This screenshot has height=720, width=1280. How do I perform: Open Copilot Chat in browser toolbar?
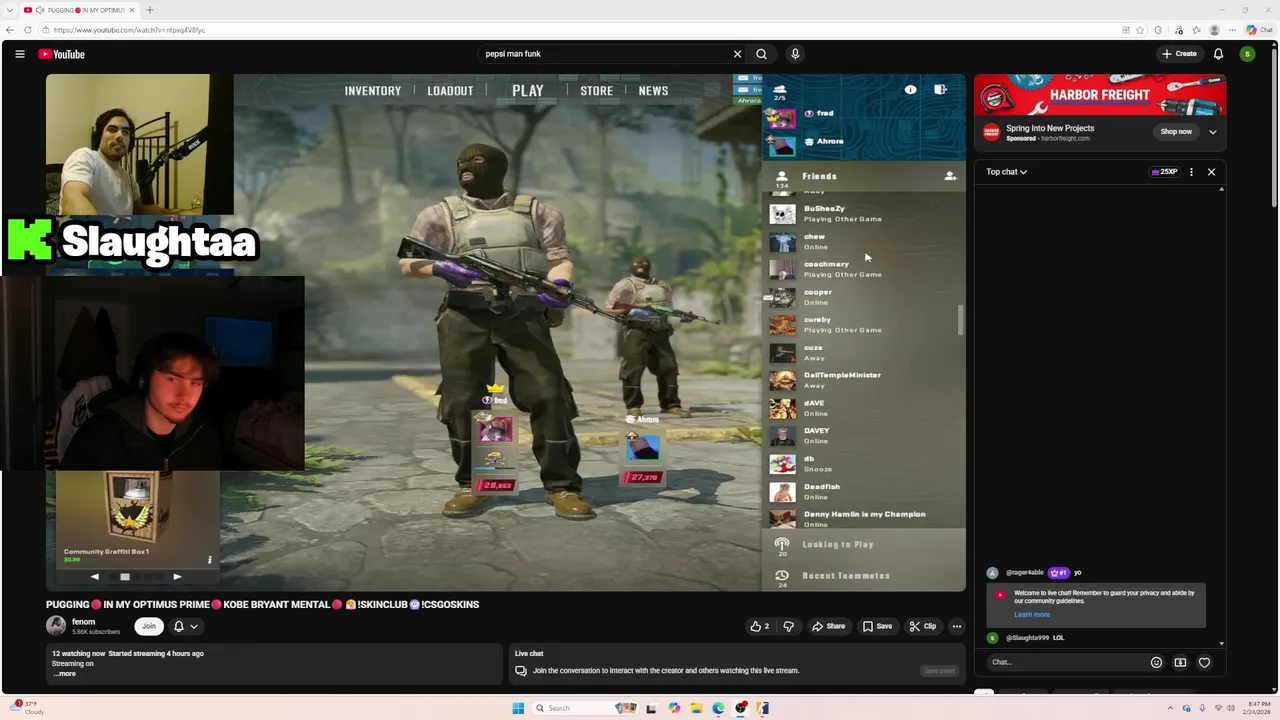[1259, 30]
